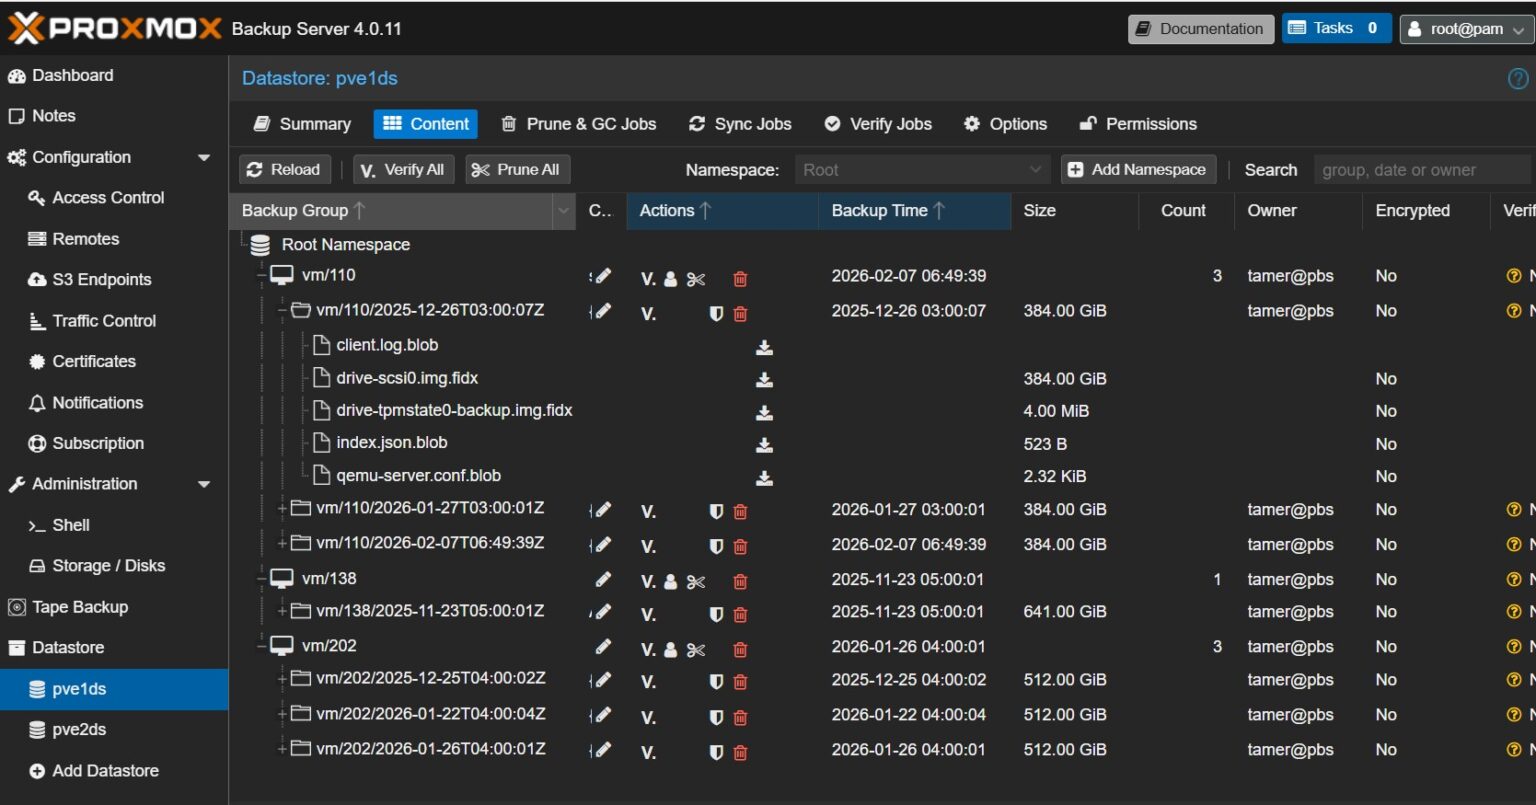This screenshot has width=1536, height=805.
Task: Open the Tasks list
Action: click(1337, 28)
